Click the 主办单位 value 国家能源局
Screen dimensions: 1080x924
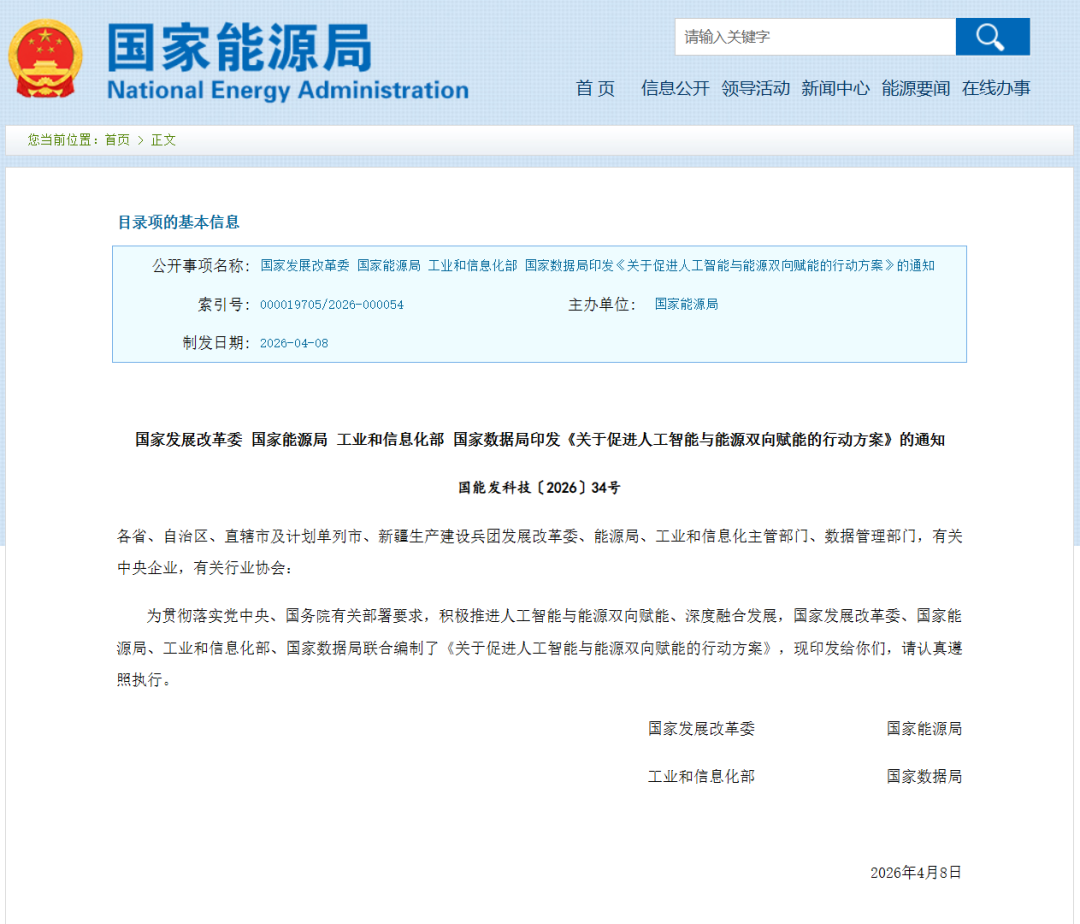pyautogui.click(x=686, y=304)
